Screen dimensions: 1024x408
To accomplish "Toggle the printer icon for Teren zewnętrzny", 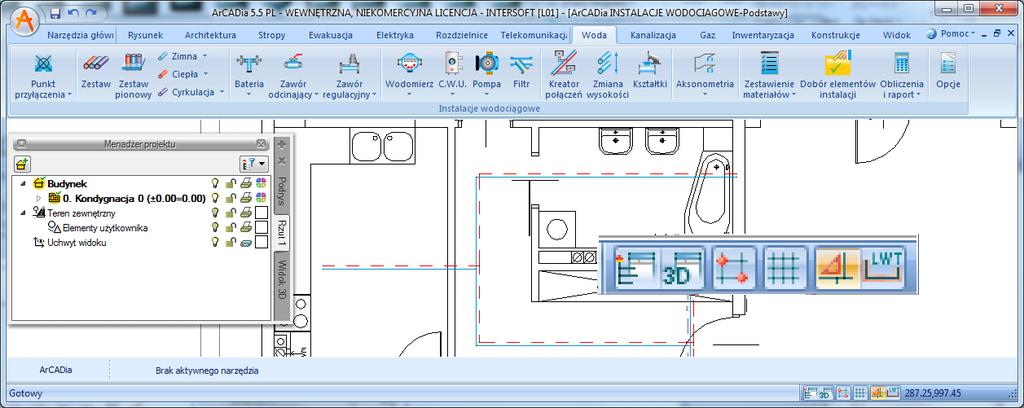I will coord(246,213).
